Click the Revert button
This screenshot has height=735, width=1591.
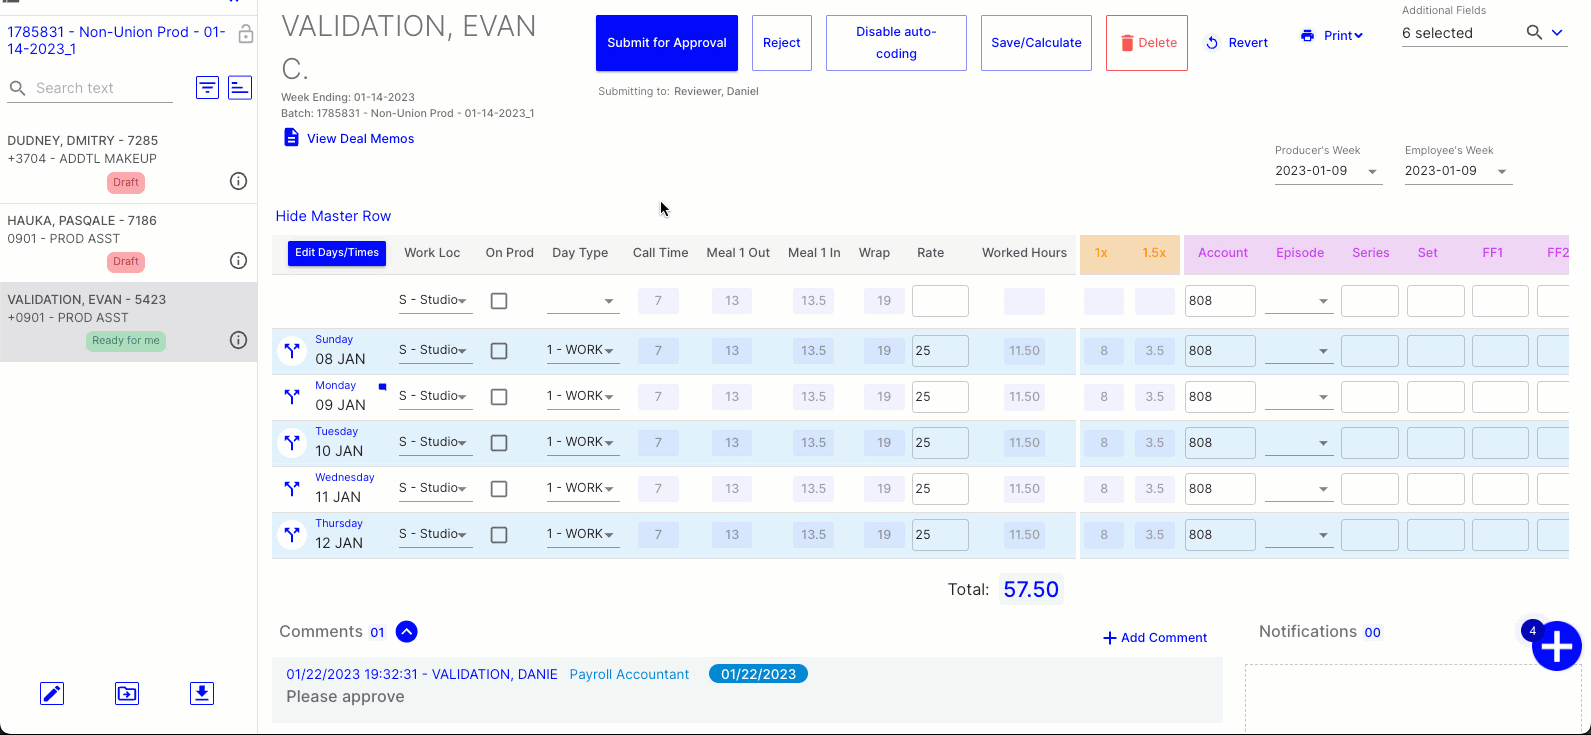click(1237, 43)
